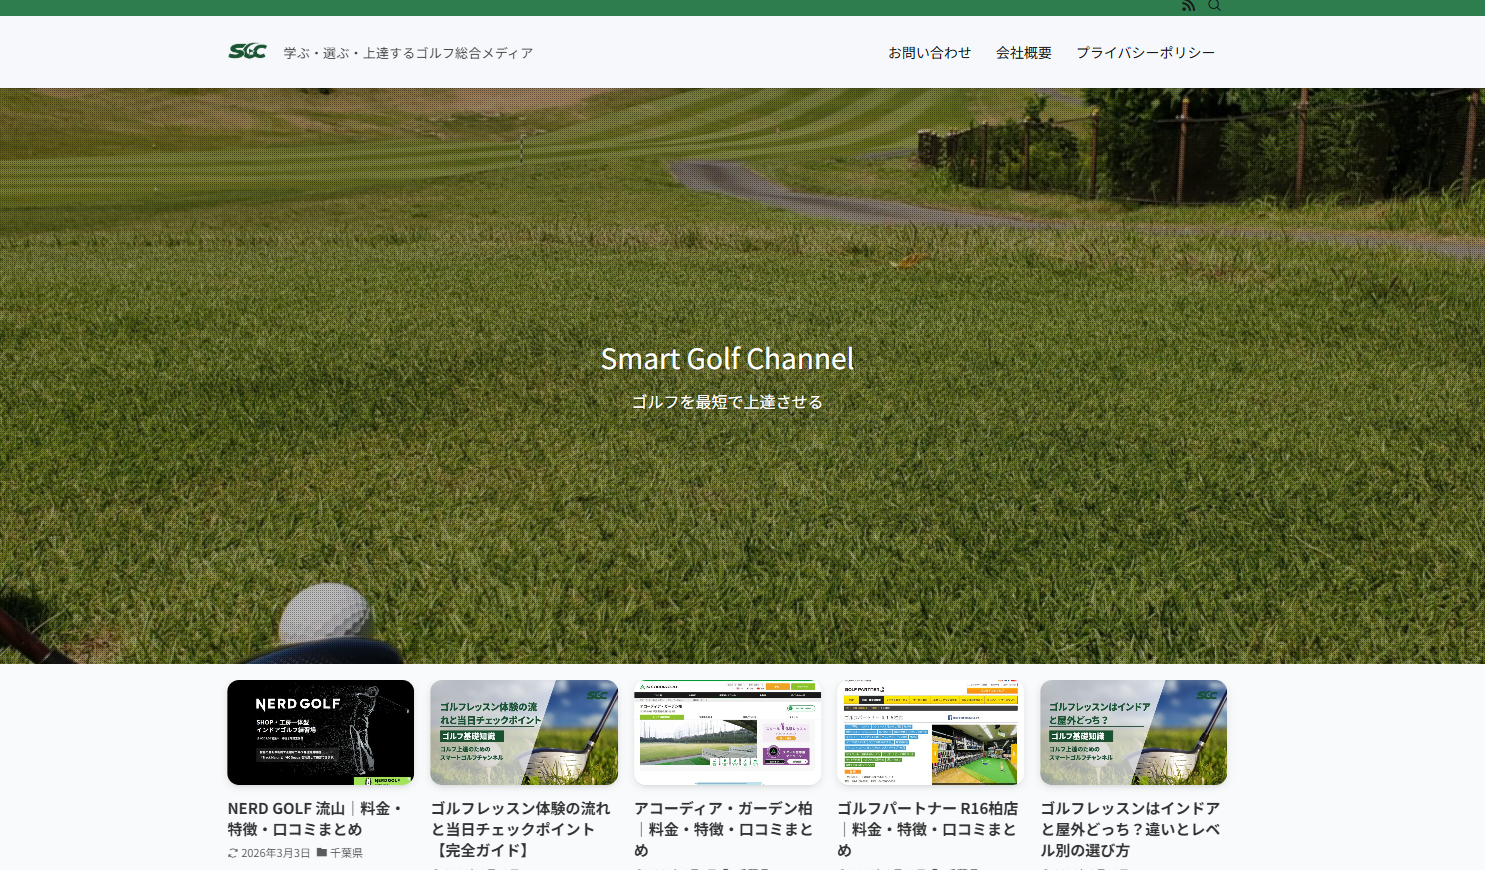Open the ゴルフパートナー R16柏店 article thumbnail
The width and height of the screenshot is (1485, 870).
930,732
